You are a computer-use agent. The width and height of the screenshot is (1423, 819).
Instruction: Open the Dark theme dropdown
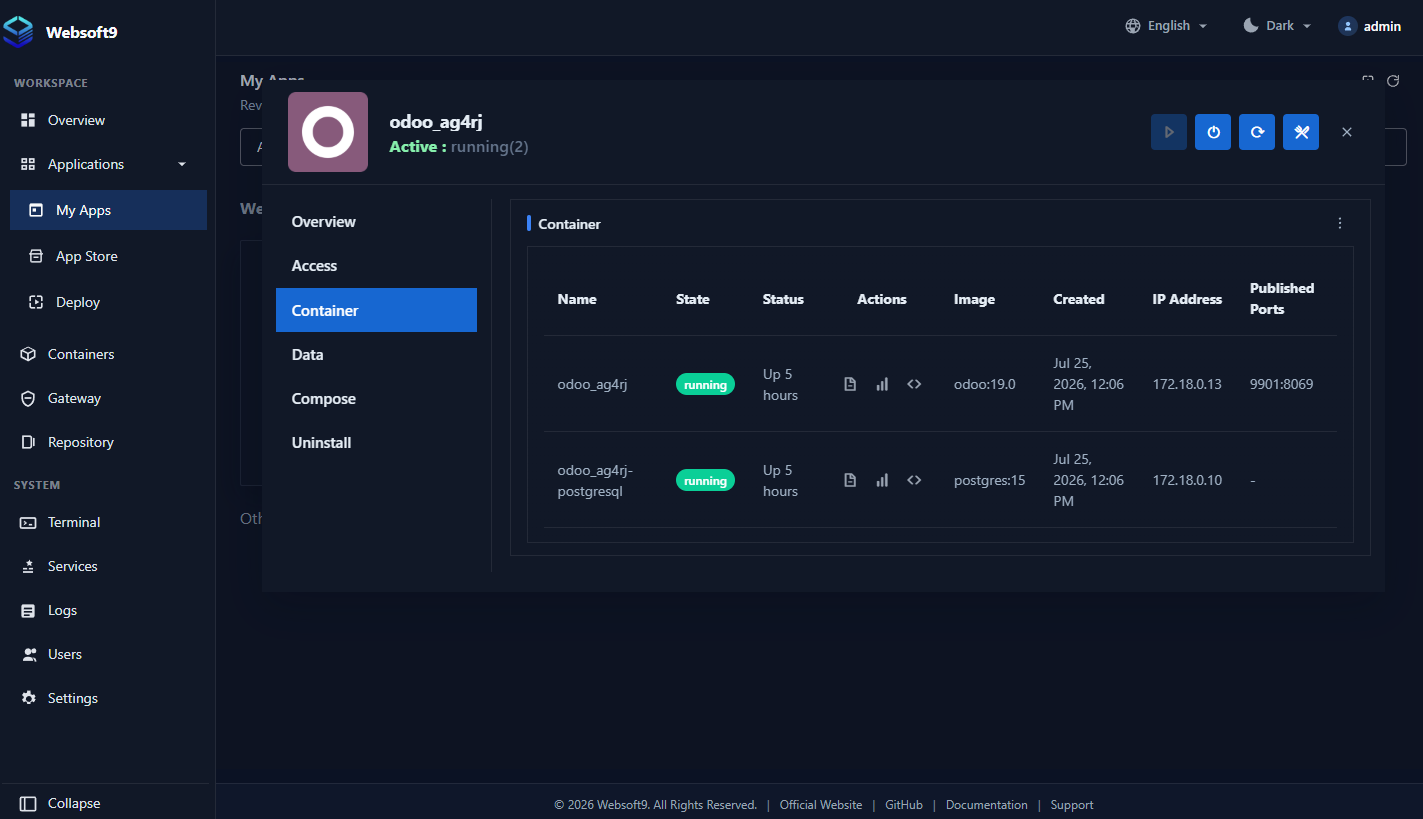1277,26
